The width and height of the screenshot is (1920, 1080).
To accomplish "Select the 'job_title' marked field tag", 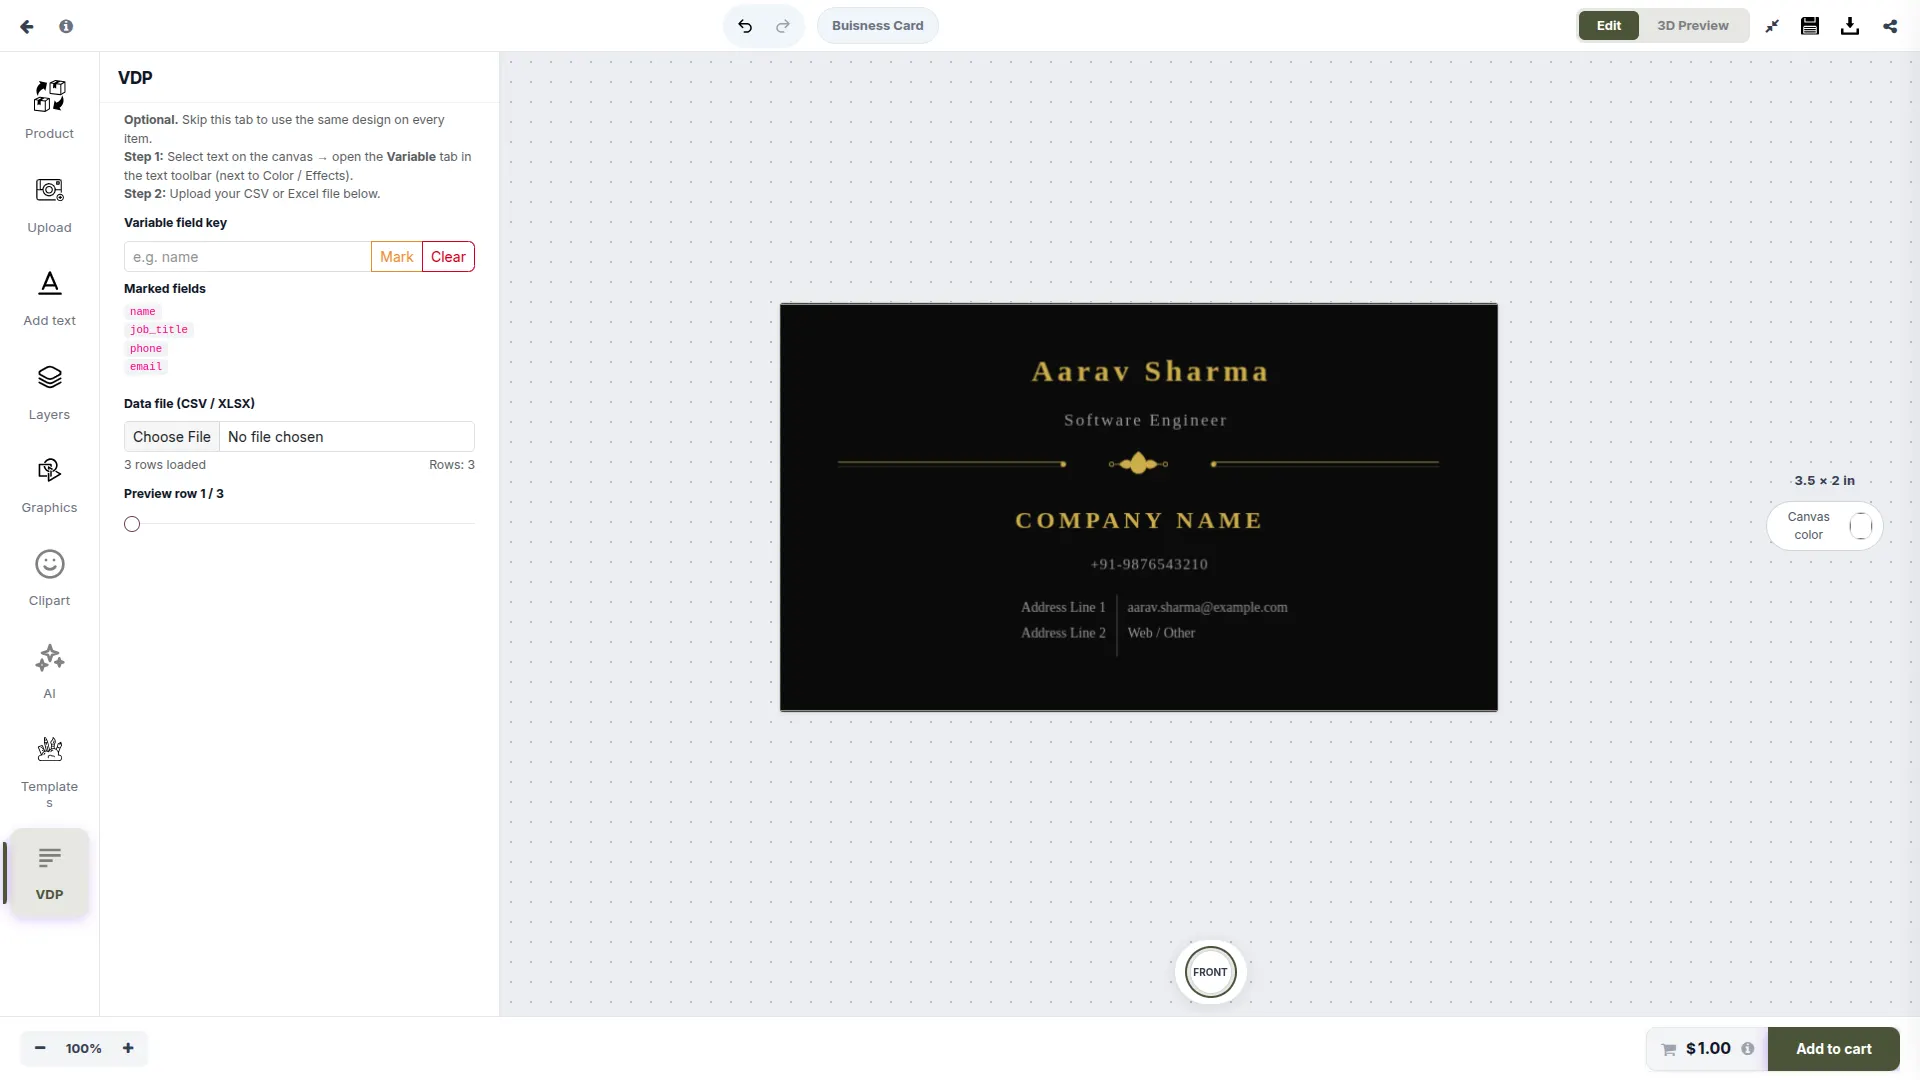I will pos(158,330).
